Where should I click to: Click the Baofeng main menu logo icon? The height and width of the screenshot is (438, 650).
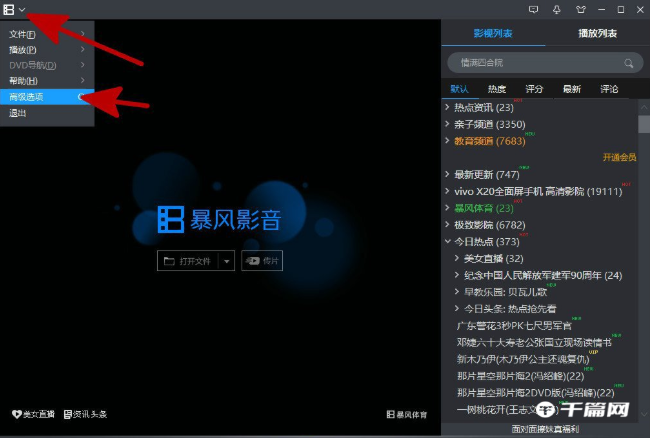[9, 10]
